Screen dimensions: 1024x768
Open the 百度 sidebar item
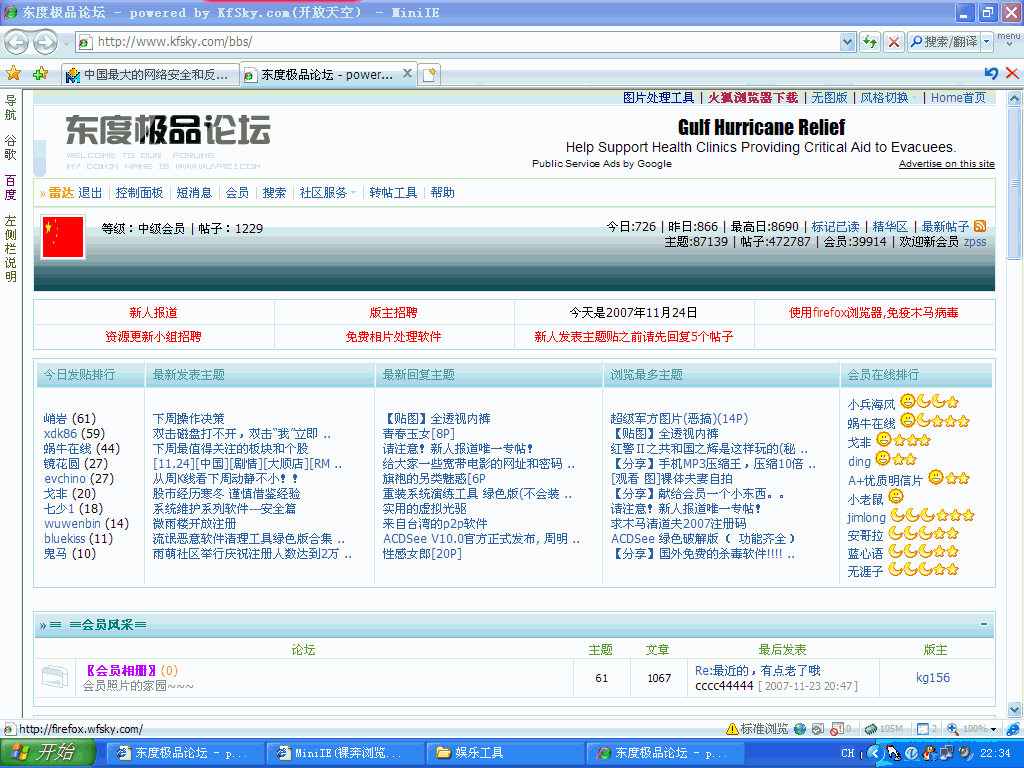pos(10,187)
